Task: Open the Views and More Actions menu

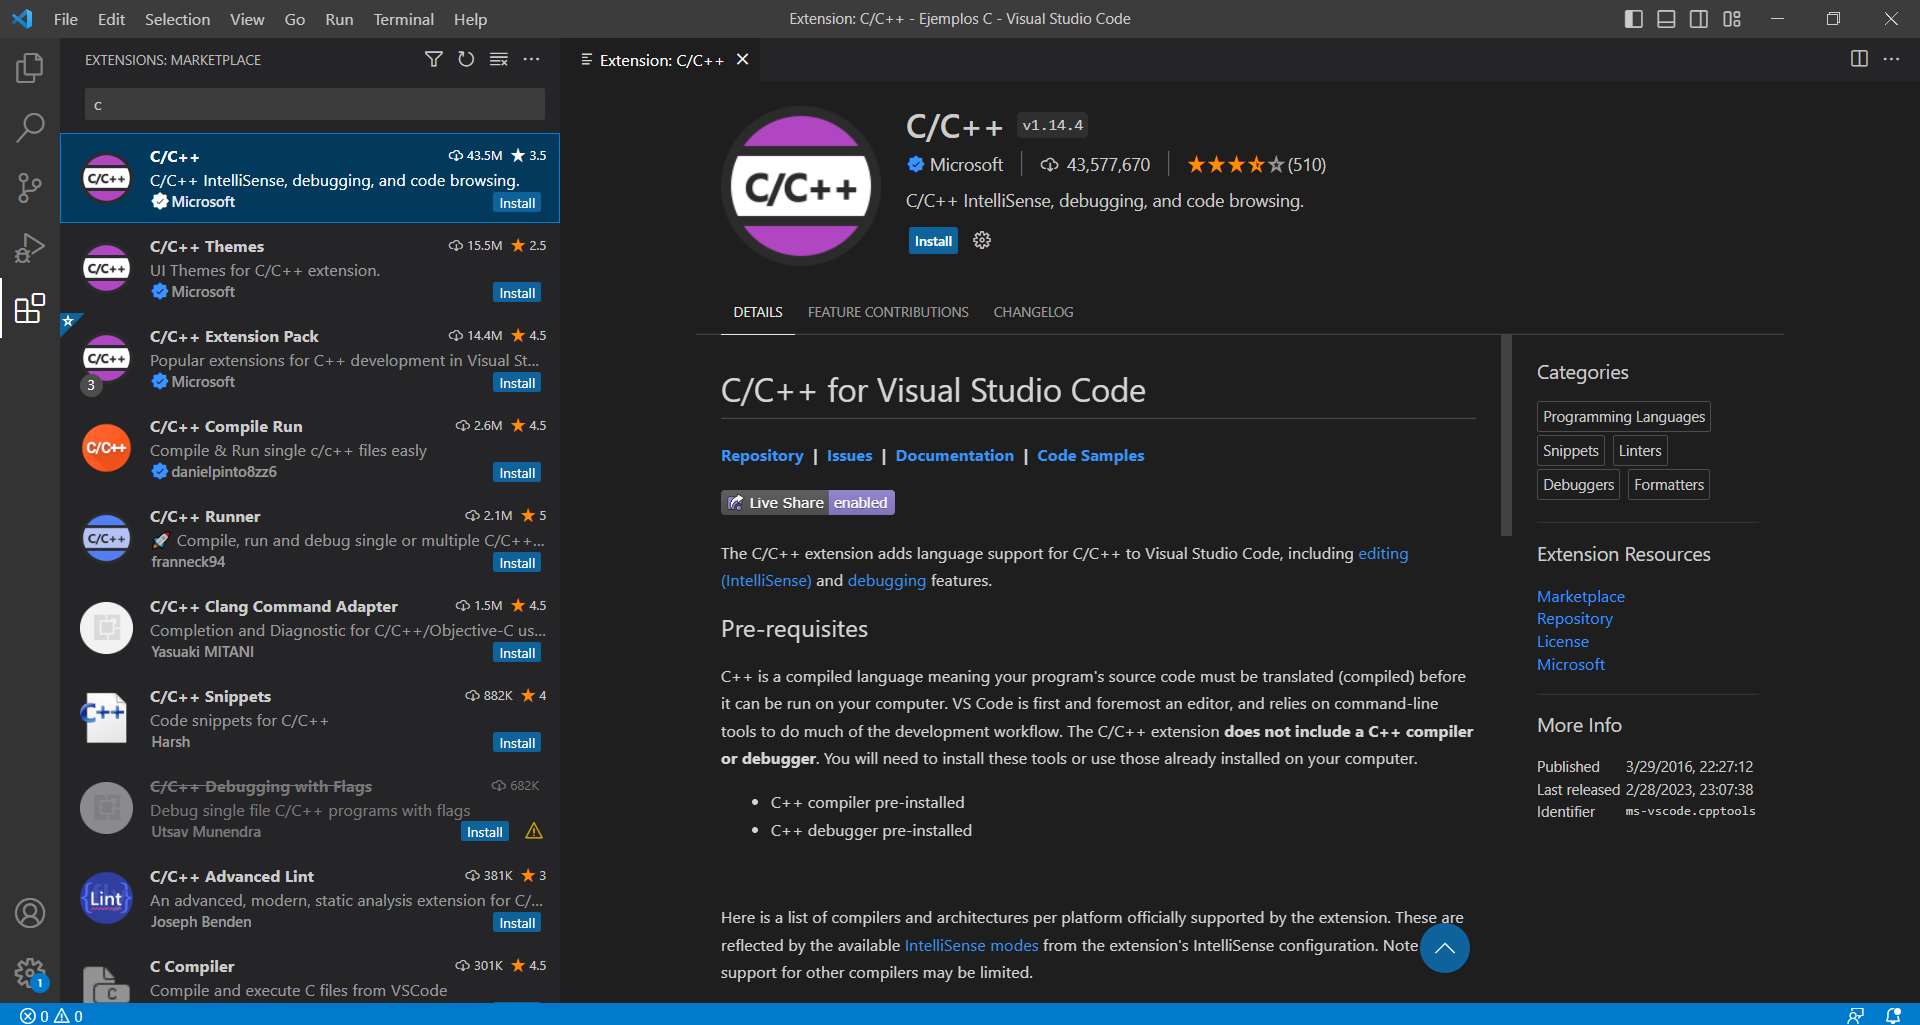Action: (x=531, y=60)
